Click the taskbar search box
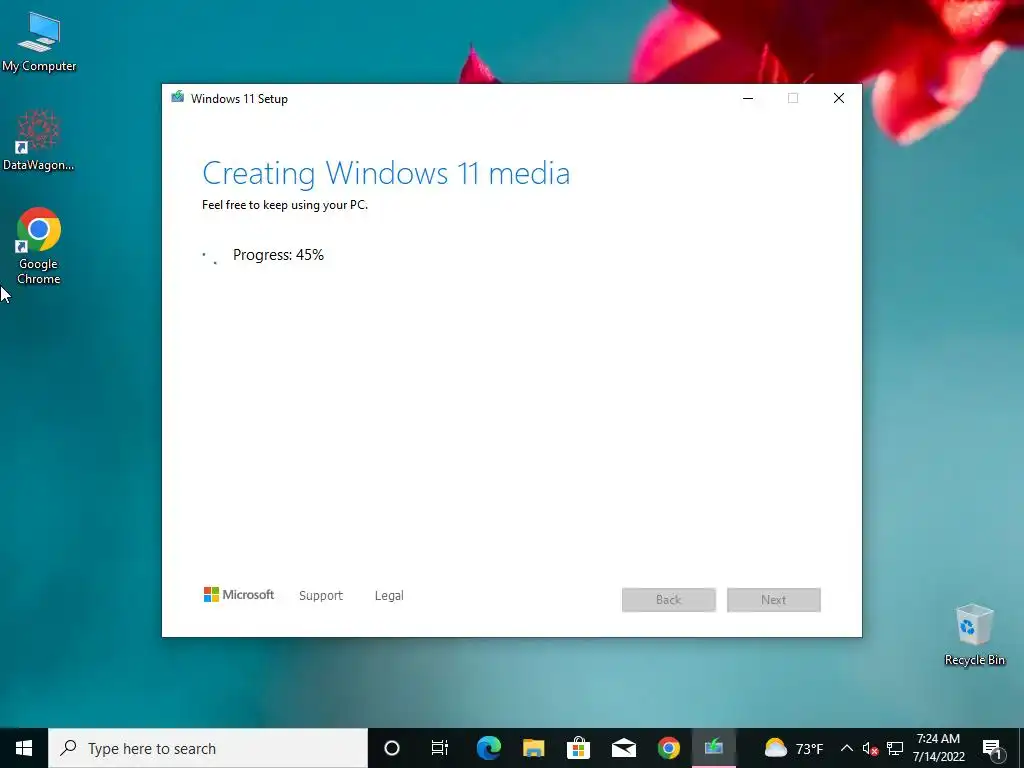 coord(208,748)
